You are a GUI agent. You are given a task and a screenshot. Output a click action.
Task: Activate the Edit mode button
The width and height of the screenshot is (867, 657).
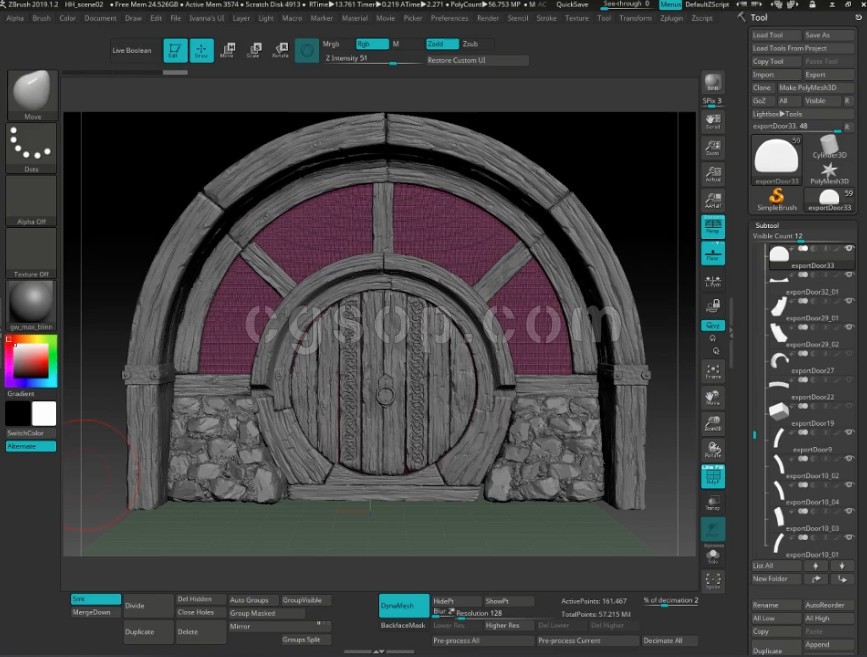point(175,51)
